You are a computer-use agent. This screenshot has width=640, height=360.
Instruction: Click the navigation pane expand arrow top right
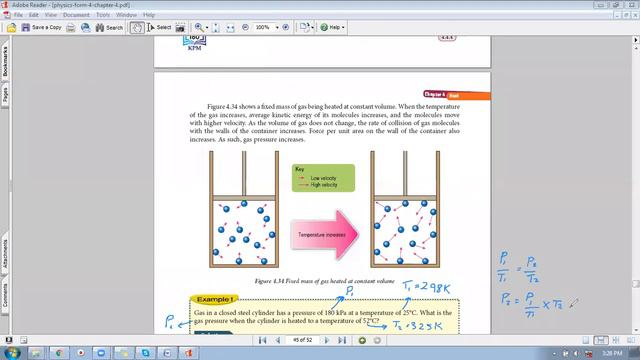coord(636,40)
